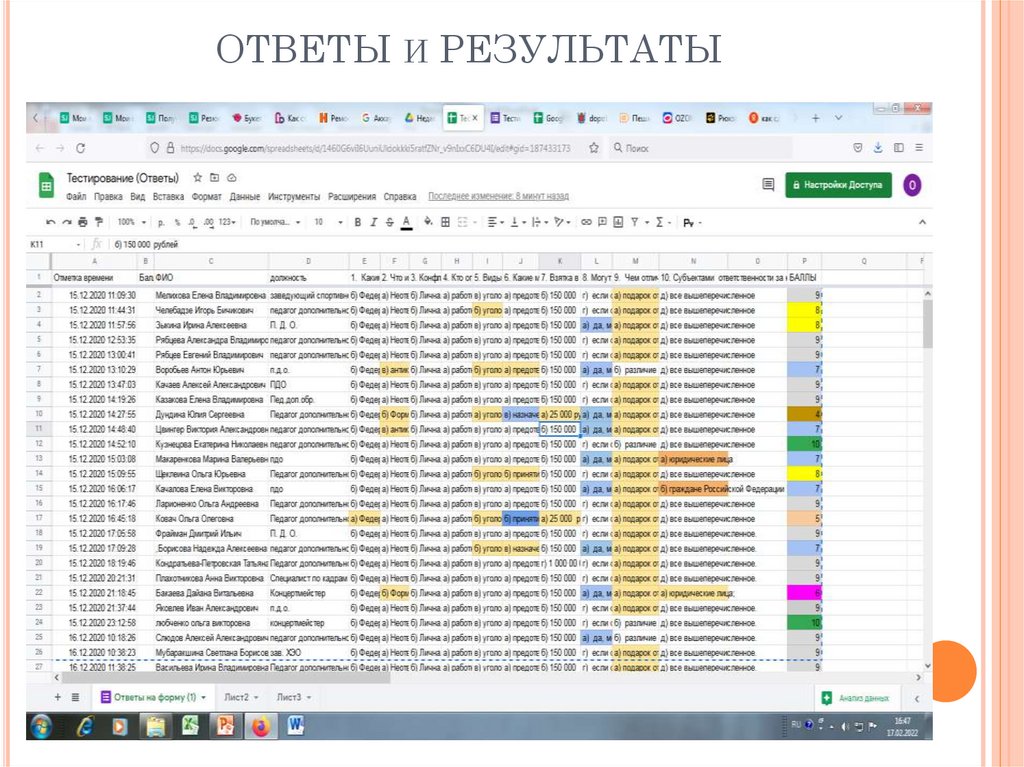
Task: Insert comment from the toolbar
Action: [x=602, y=222]
